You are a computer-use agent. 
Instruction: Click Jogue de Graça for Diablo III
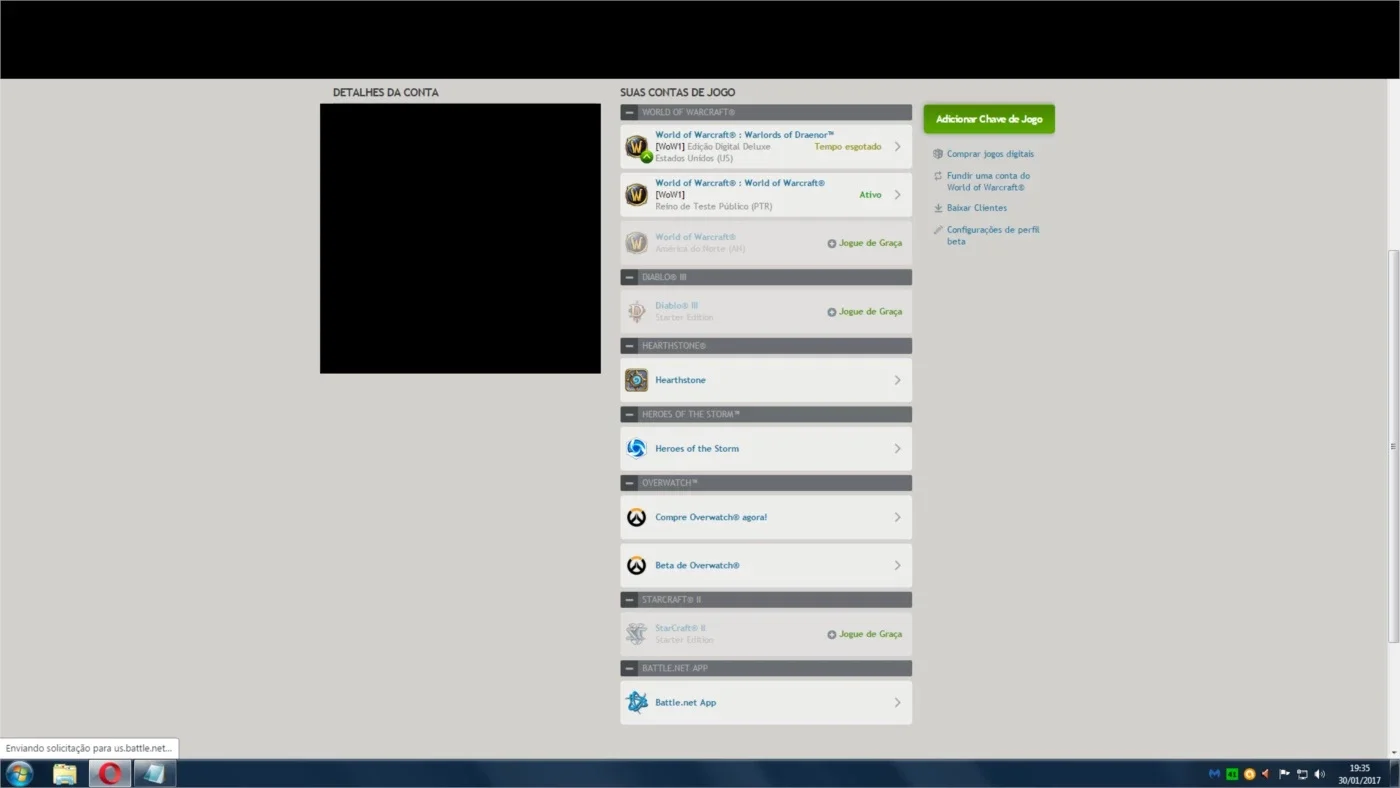pos(865,312)
